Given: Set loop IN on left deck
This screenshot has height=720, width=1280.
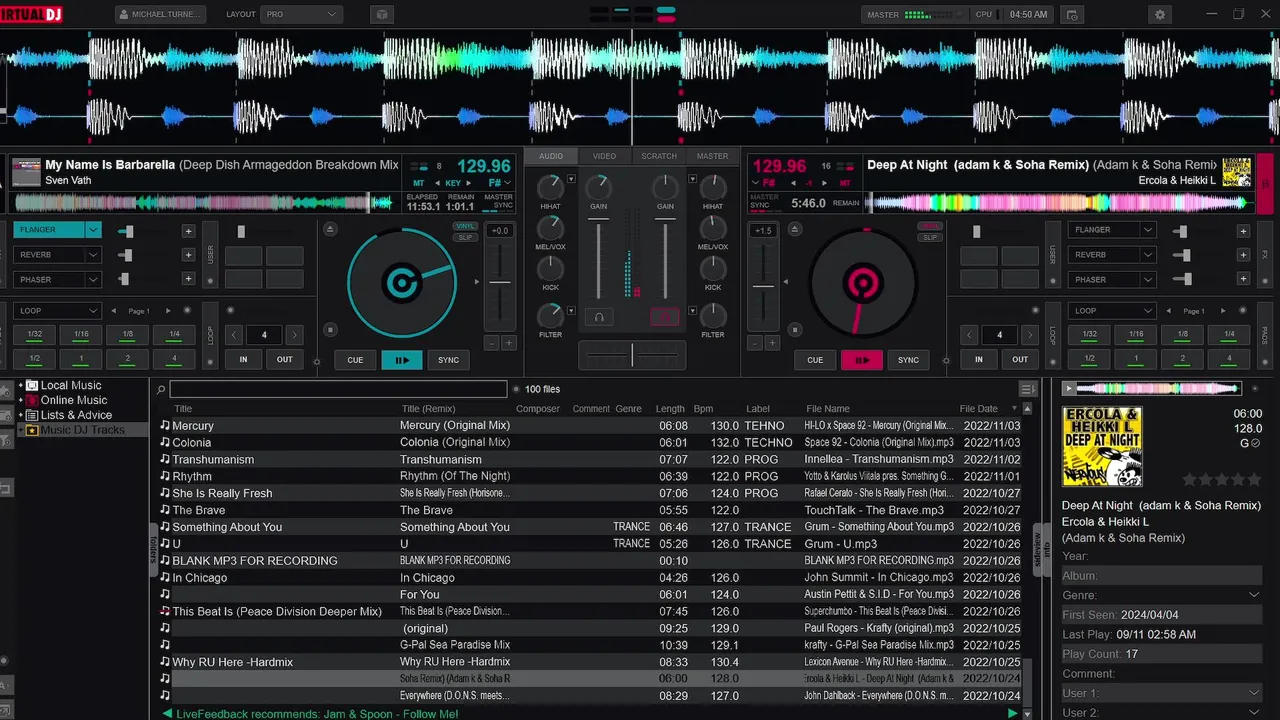Looking at the screenshot, I should point(243,360).
